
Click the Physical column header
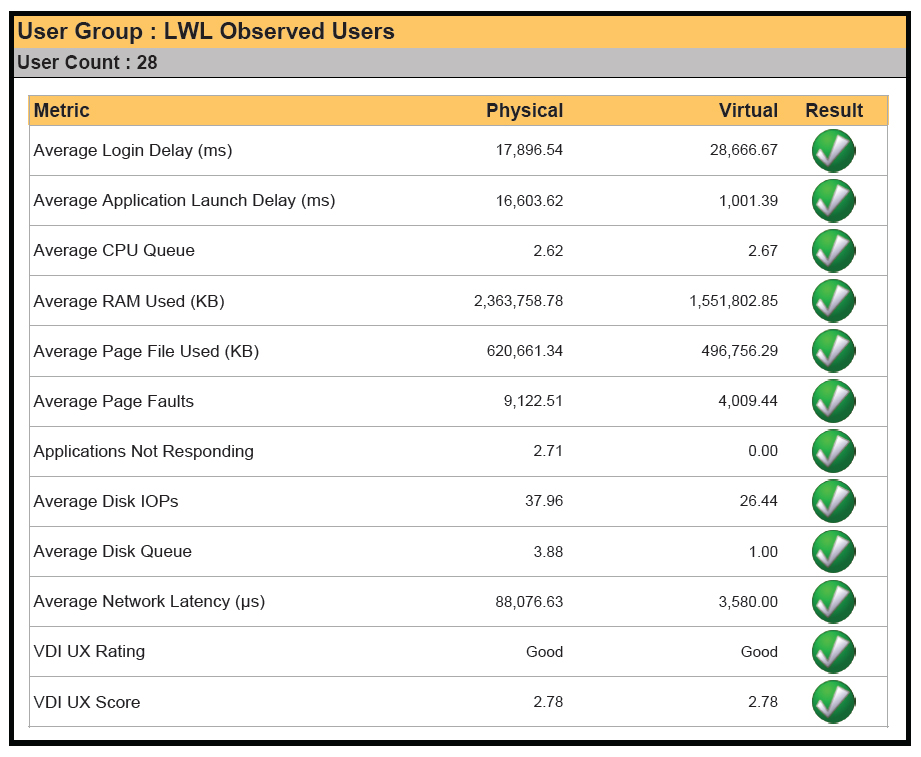(x=525, y=110)
